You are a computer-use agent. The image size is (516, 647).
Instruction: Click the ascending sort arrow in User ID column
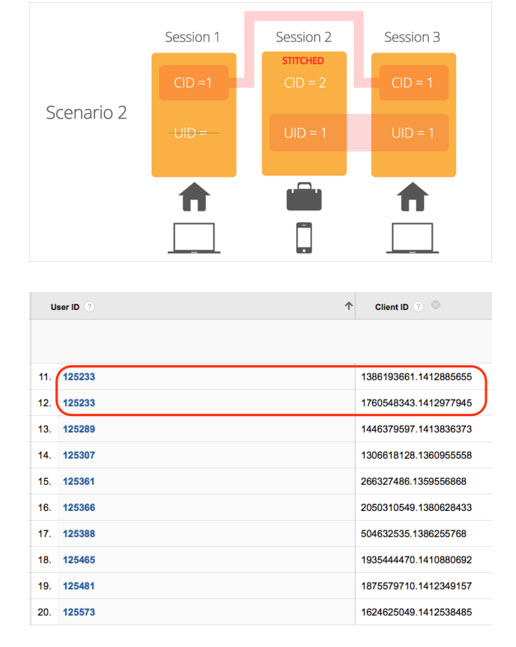tap(349, 306)
